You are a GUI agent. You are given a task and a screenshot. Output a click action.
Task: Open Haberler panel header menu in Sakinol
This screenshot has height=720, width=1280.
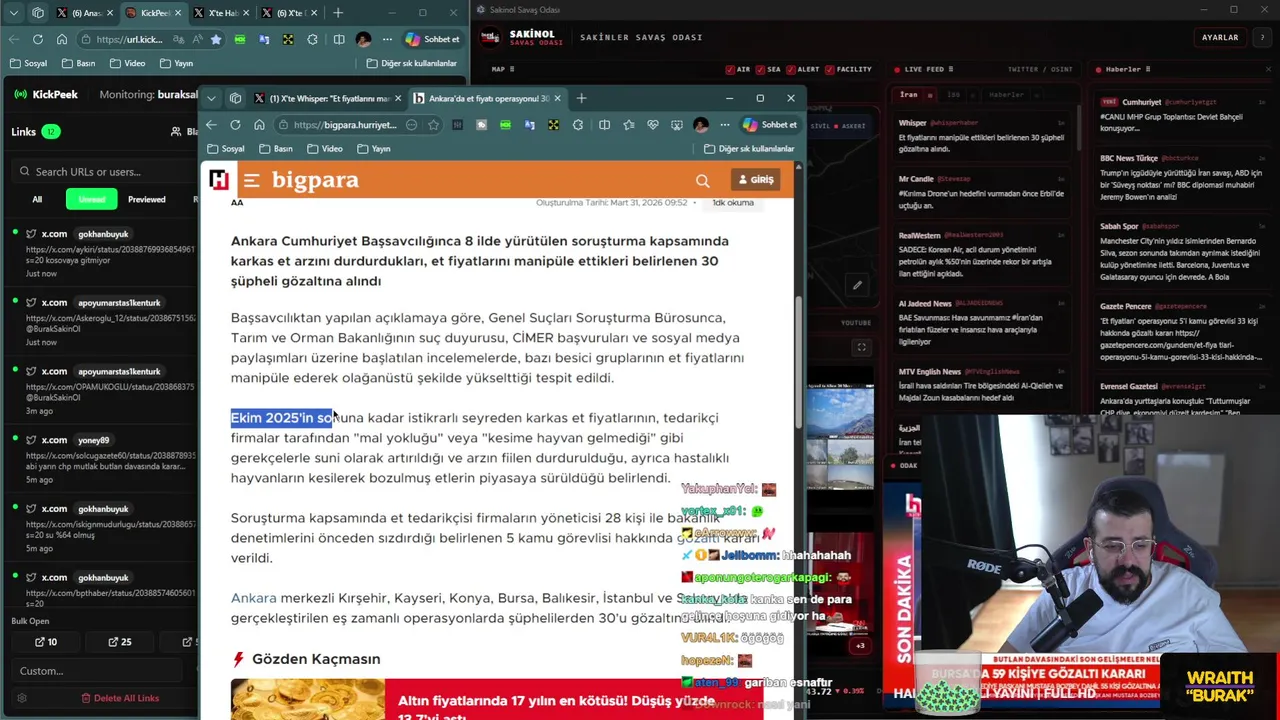pos(1147,69)
